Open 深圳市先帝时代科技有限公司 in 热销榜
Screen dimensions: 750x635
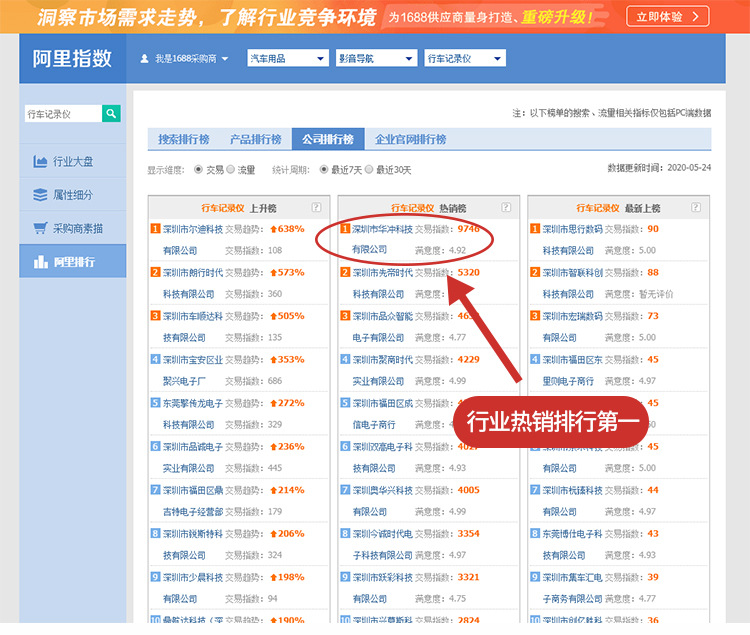(x=382, y=283)
